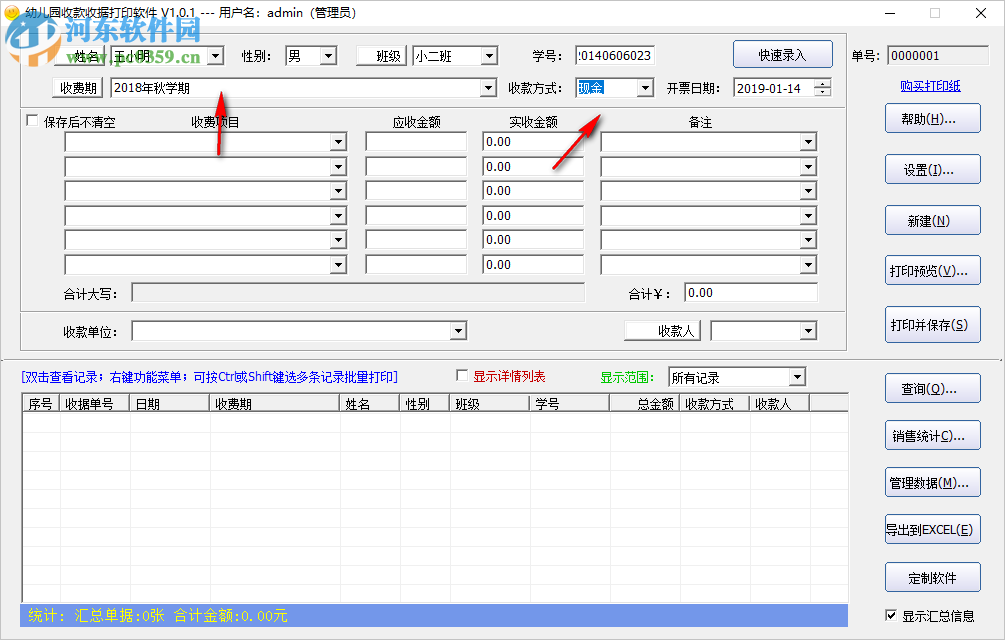
Task: Expand the 姓名 name dropdown
Action: [x=216, y=56]
